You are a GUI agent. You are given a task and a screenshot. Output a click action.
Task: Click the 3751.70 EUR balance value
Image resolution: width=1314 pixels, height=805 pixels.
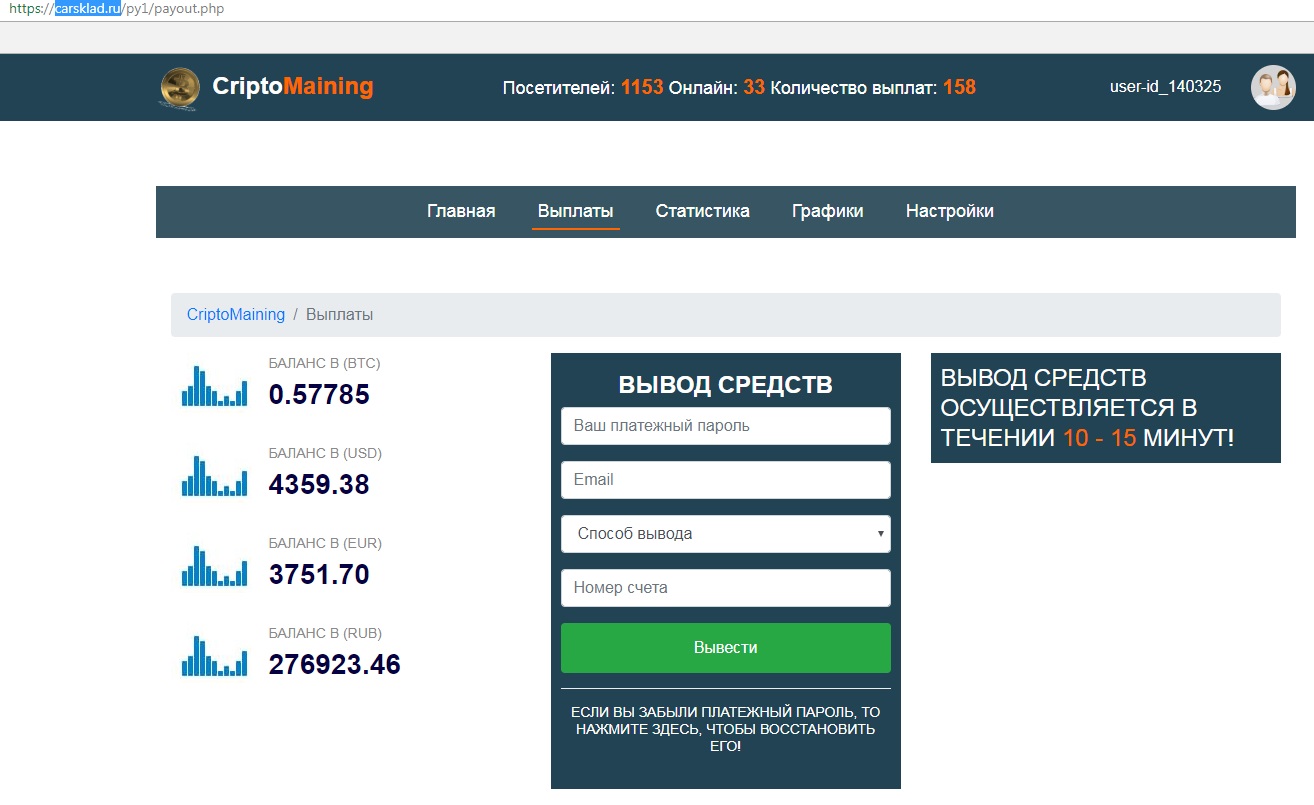(x=319, y=575)
